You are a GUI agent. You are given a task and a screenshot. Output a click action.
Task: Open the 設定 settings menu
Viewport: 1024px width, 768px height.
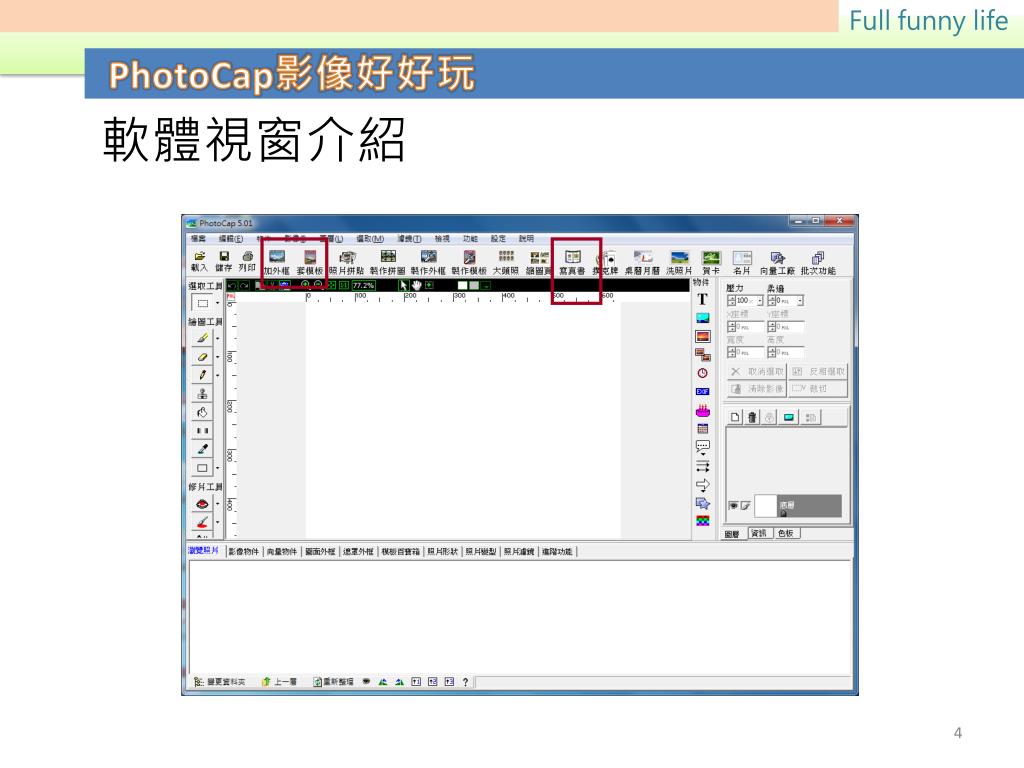498,239
